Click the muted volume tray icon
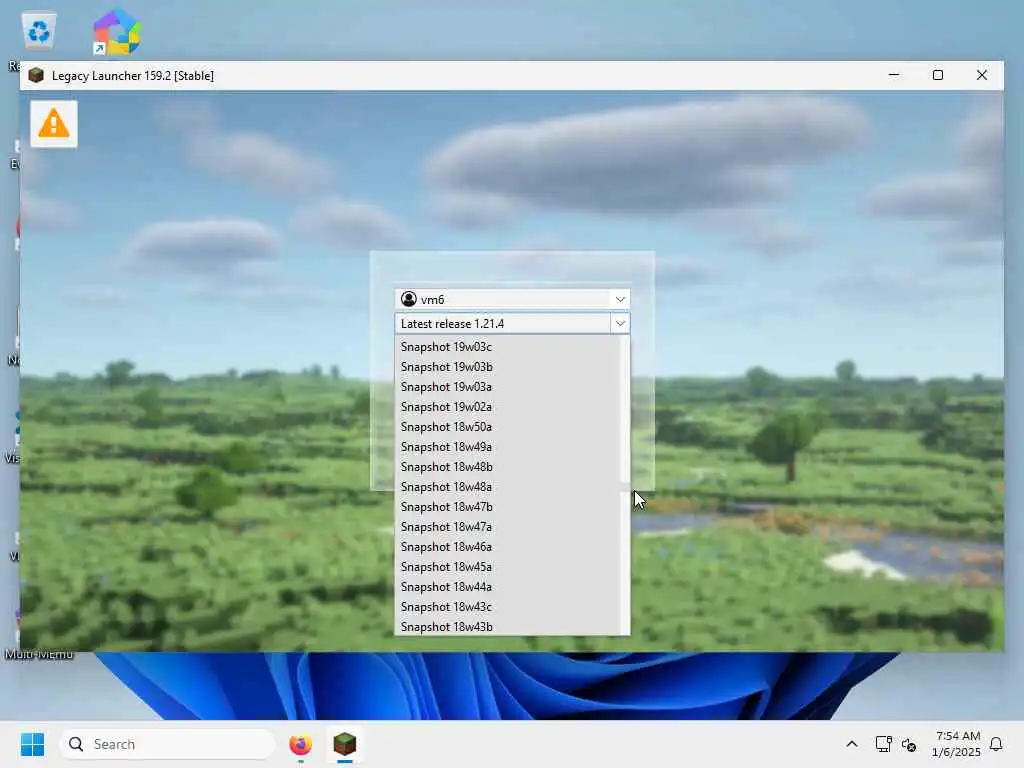 909,744
